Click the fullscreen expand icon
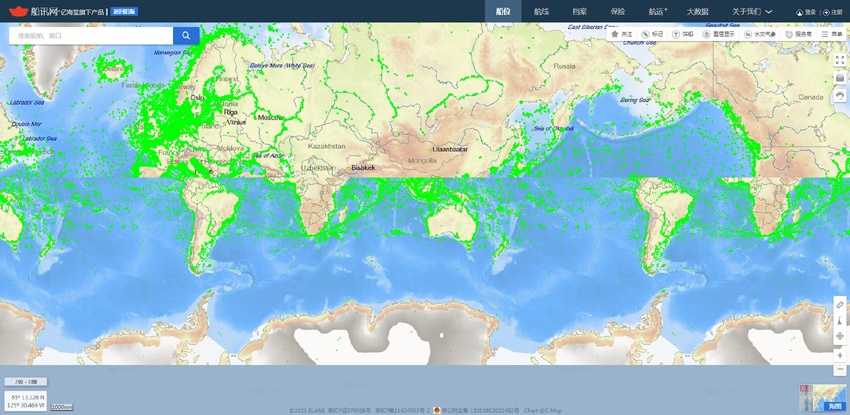850x415 pixels. click(x=840, y=60)
